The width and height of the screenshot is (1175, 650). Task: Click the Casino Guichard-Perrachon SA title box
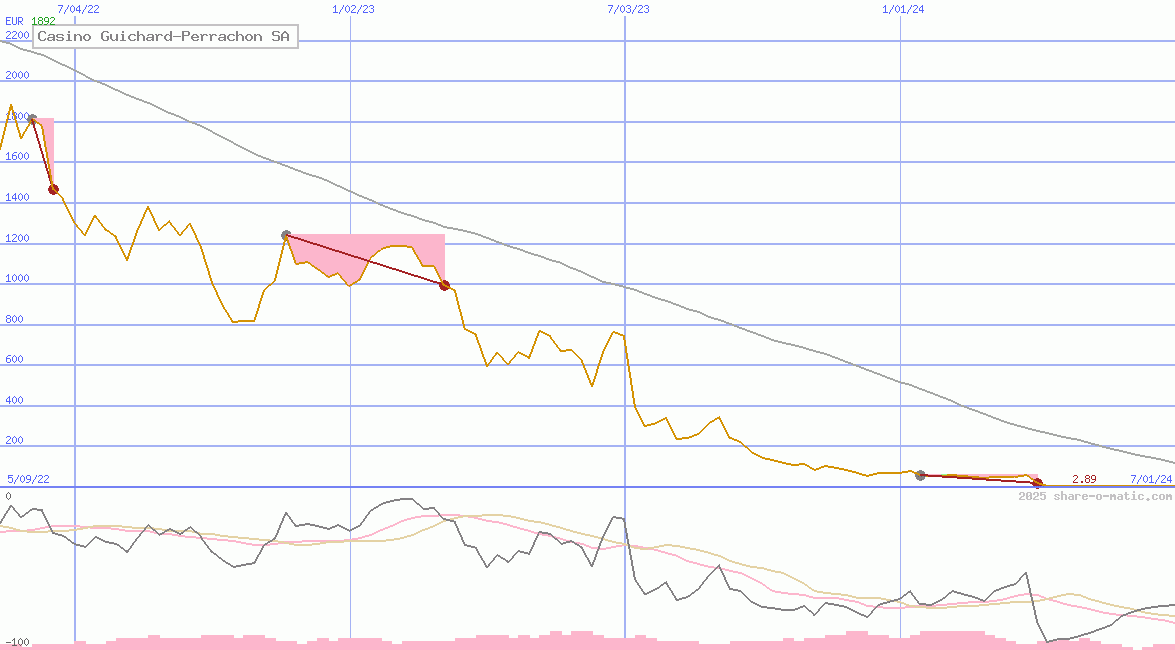[x=166, y=36]
